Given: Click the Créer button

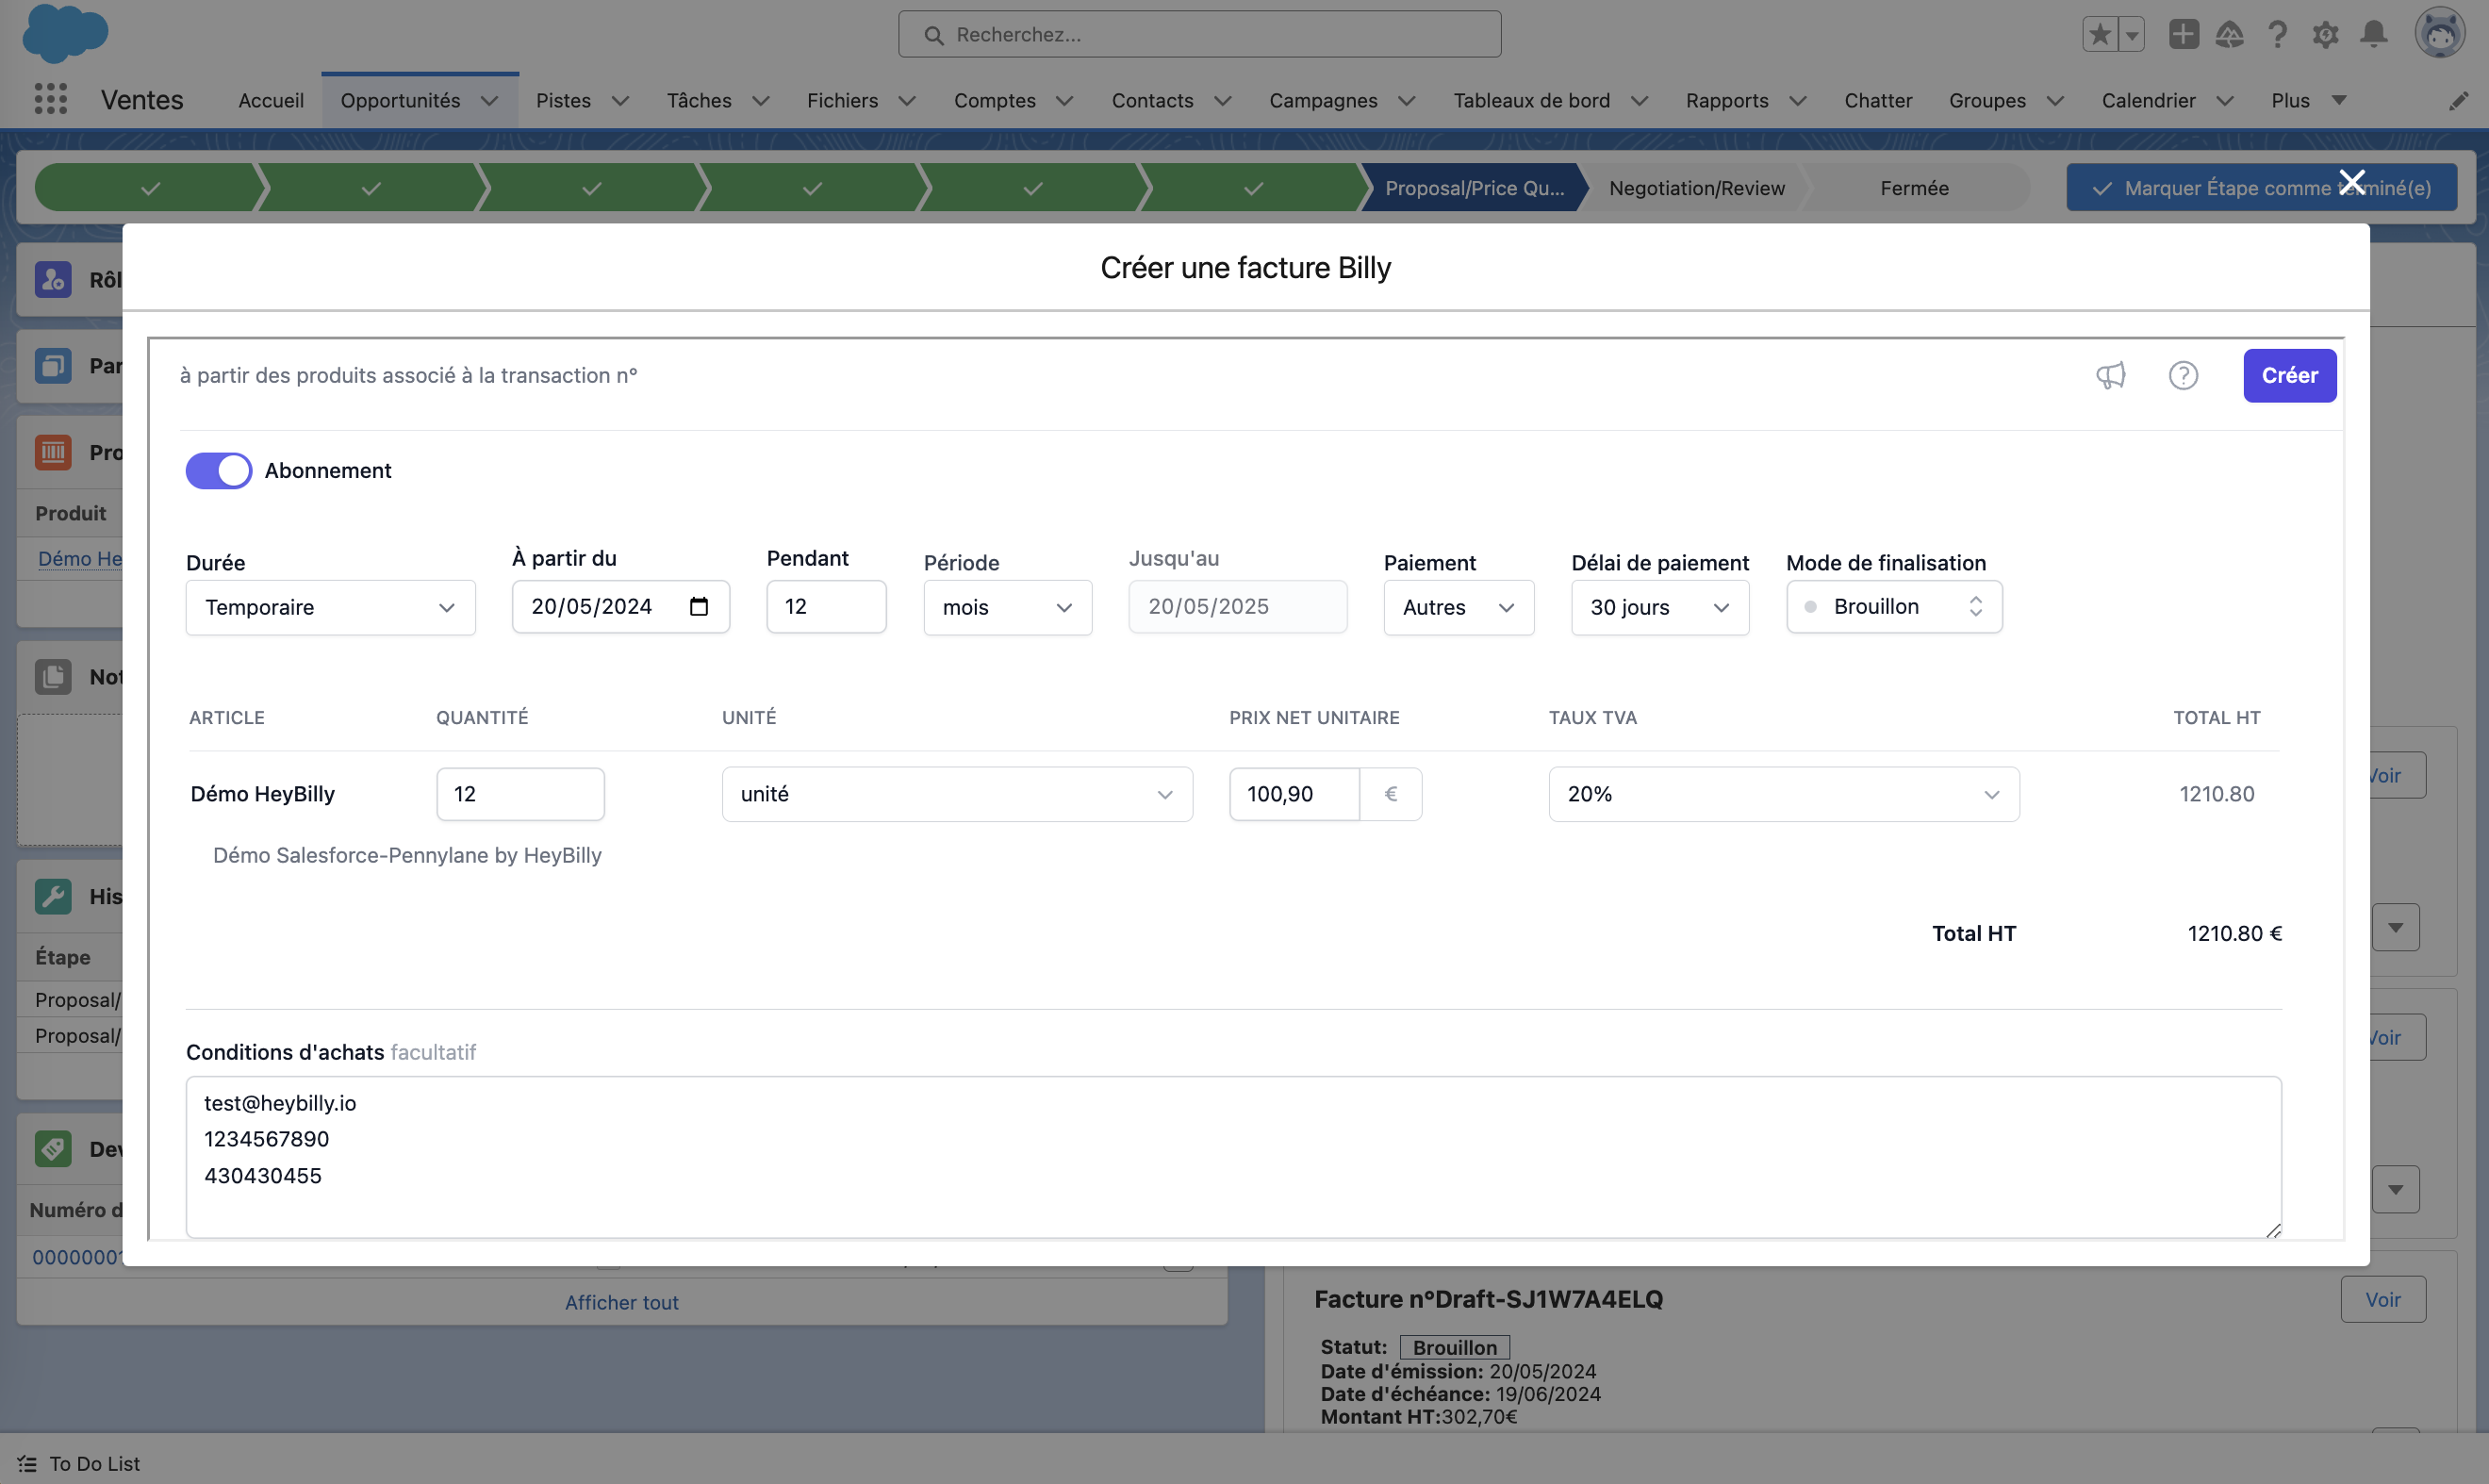Looking at the screenshot, I should [2290, 376].
